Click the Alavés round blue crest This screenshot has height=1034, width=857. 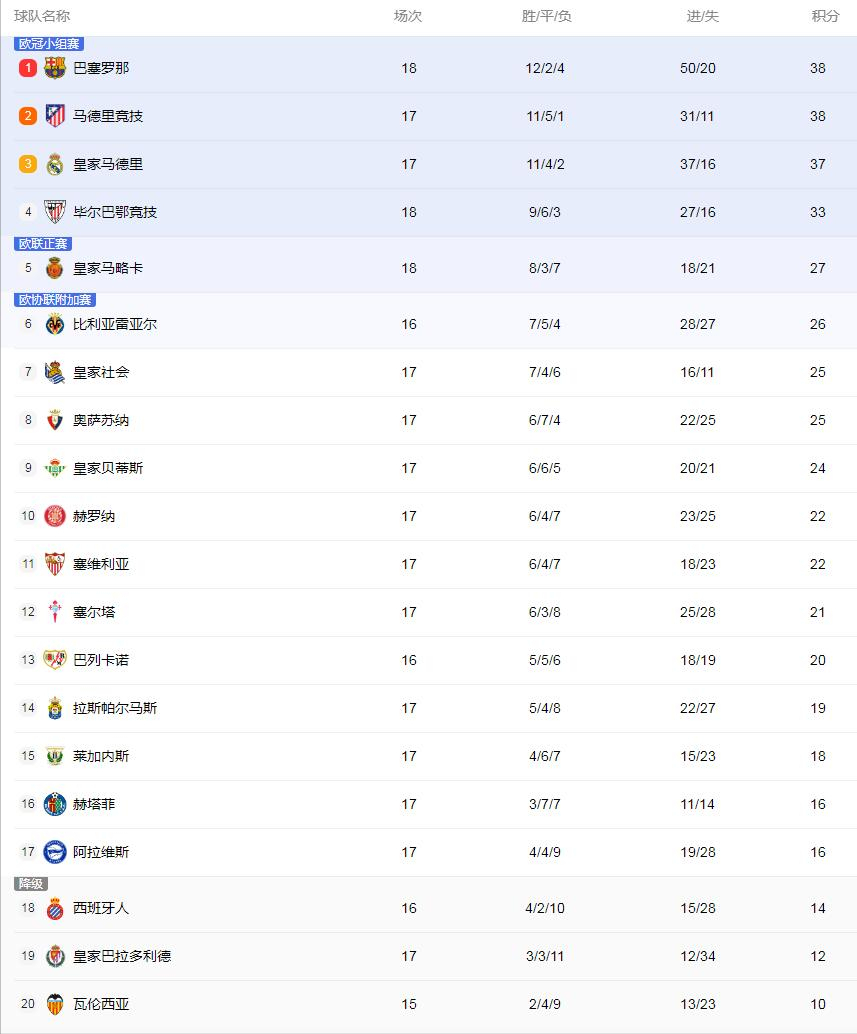click(x=55, y=852)
